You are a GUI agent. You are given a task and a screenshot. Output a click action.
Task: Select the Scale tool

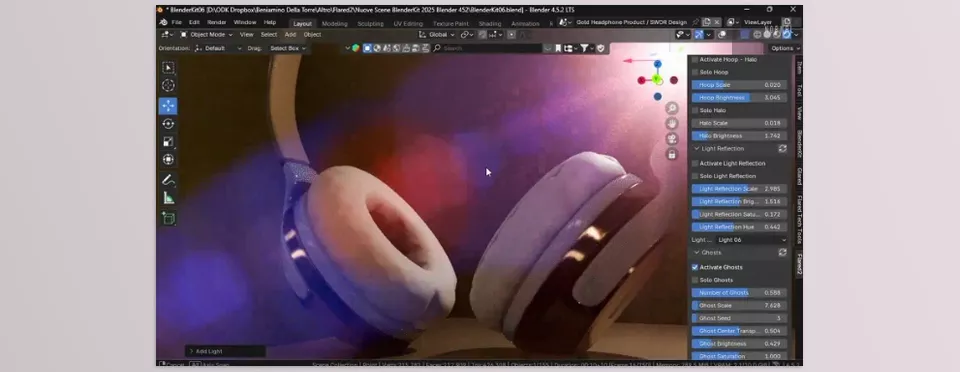coord(168,142)
